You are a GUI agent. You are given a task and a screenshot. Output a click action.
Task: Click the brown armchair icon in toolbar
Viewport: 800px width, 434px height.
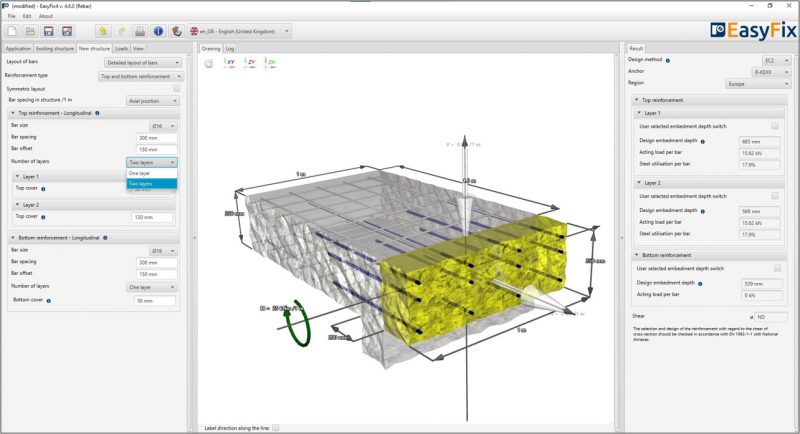click(177, 32)
